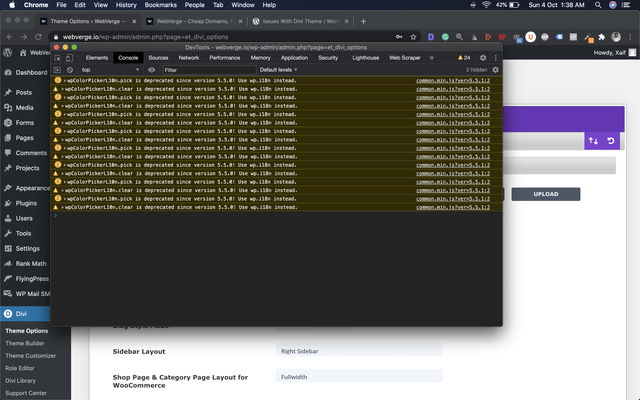Switch to the Network tab

coord(189,58)
